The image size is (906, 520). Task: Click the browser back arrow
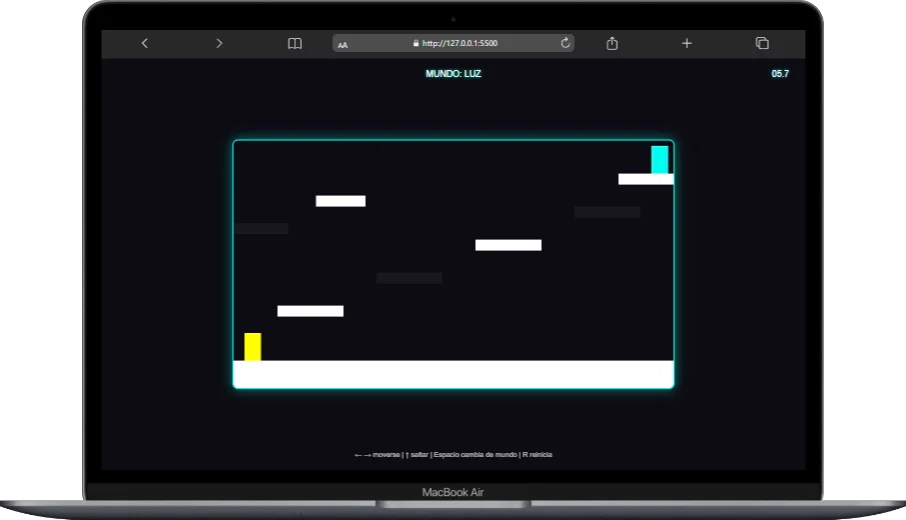(145, 43)
